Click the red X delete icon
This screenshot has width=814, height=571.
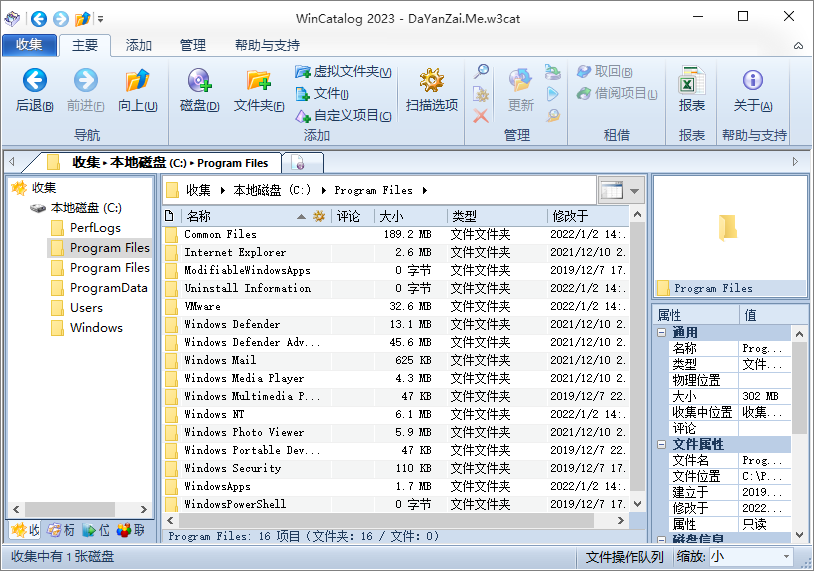(x=481, y=115)
